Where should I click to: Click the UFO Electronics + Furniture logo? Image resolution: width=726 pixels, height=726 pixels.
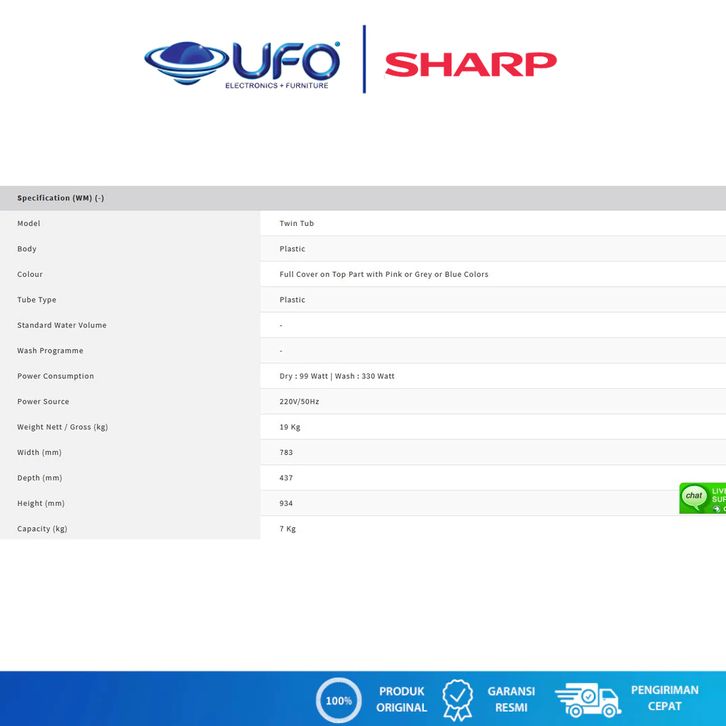(243, 64)
